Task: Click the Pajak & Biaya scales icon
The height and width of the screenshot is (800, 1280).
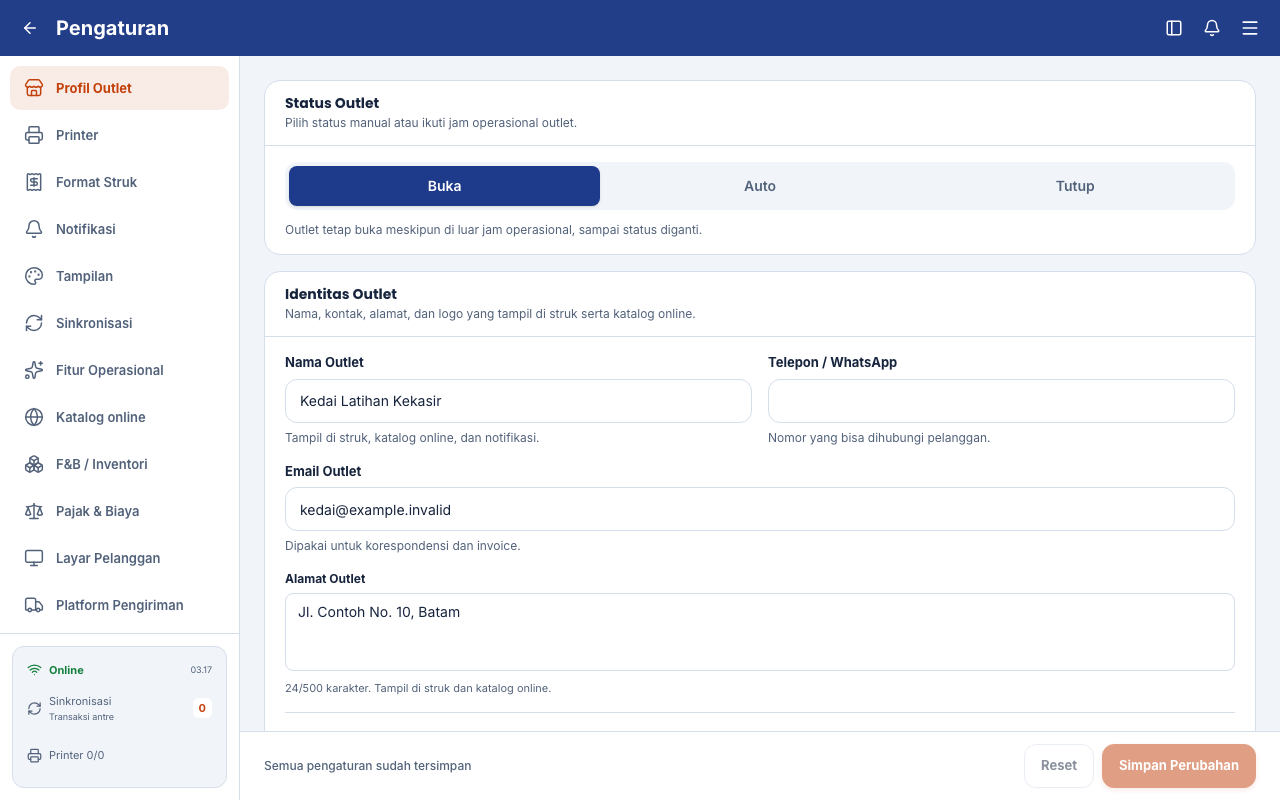Action: (x=34, y=511)
